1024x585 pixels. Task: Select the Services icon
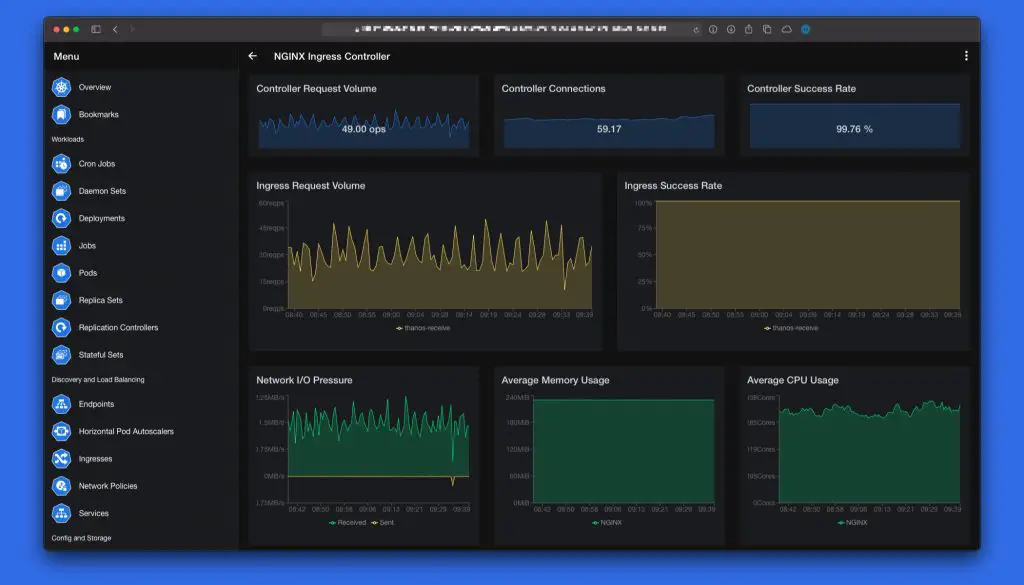coord(61,513)
